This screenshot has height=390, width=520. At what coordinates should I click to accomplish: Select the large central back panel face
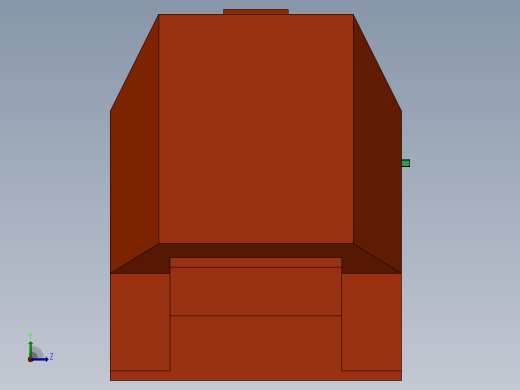click(256, 129)
